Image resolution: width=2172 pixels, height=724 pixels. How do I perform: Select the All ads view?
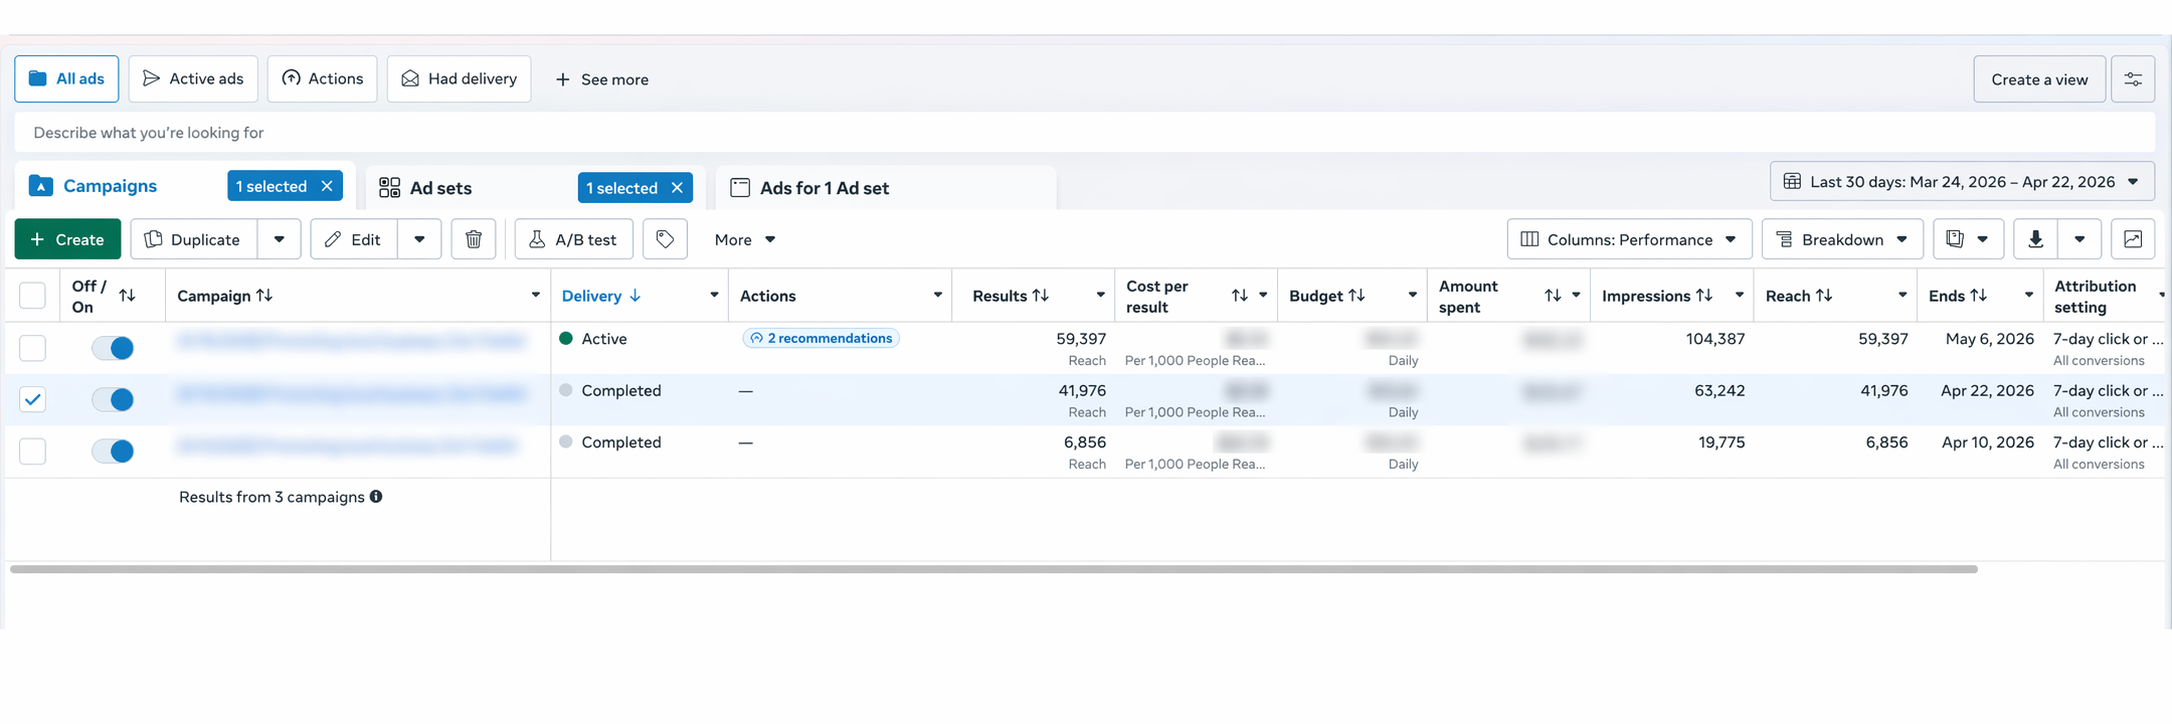66,79
